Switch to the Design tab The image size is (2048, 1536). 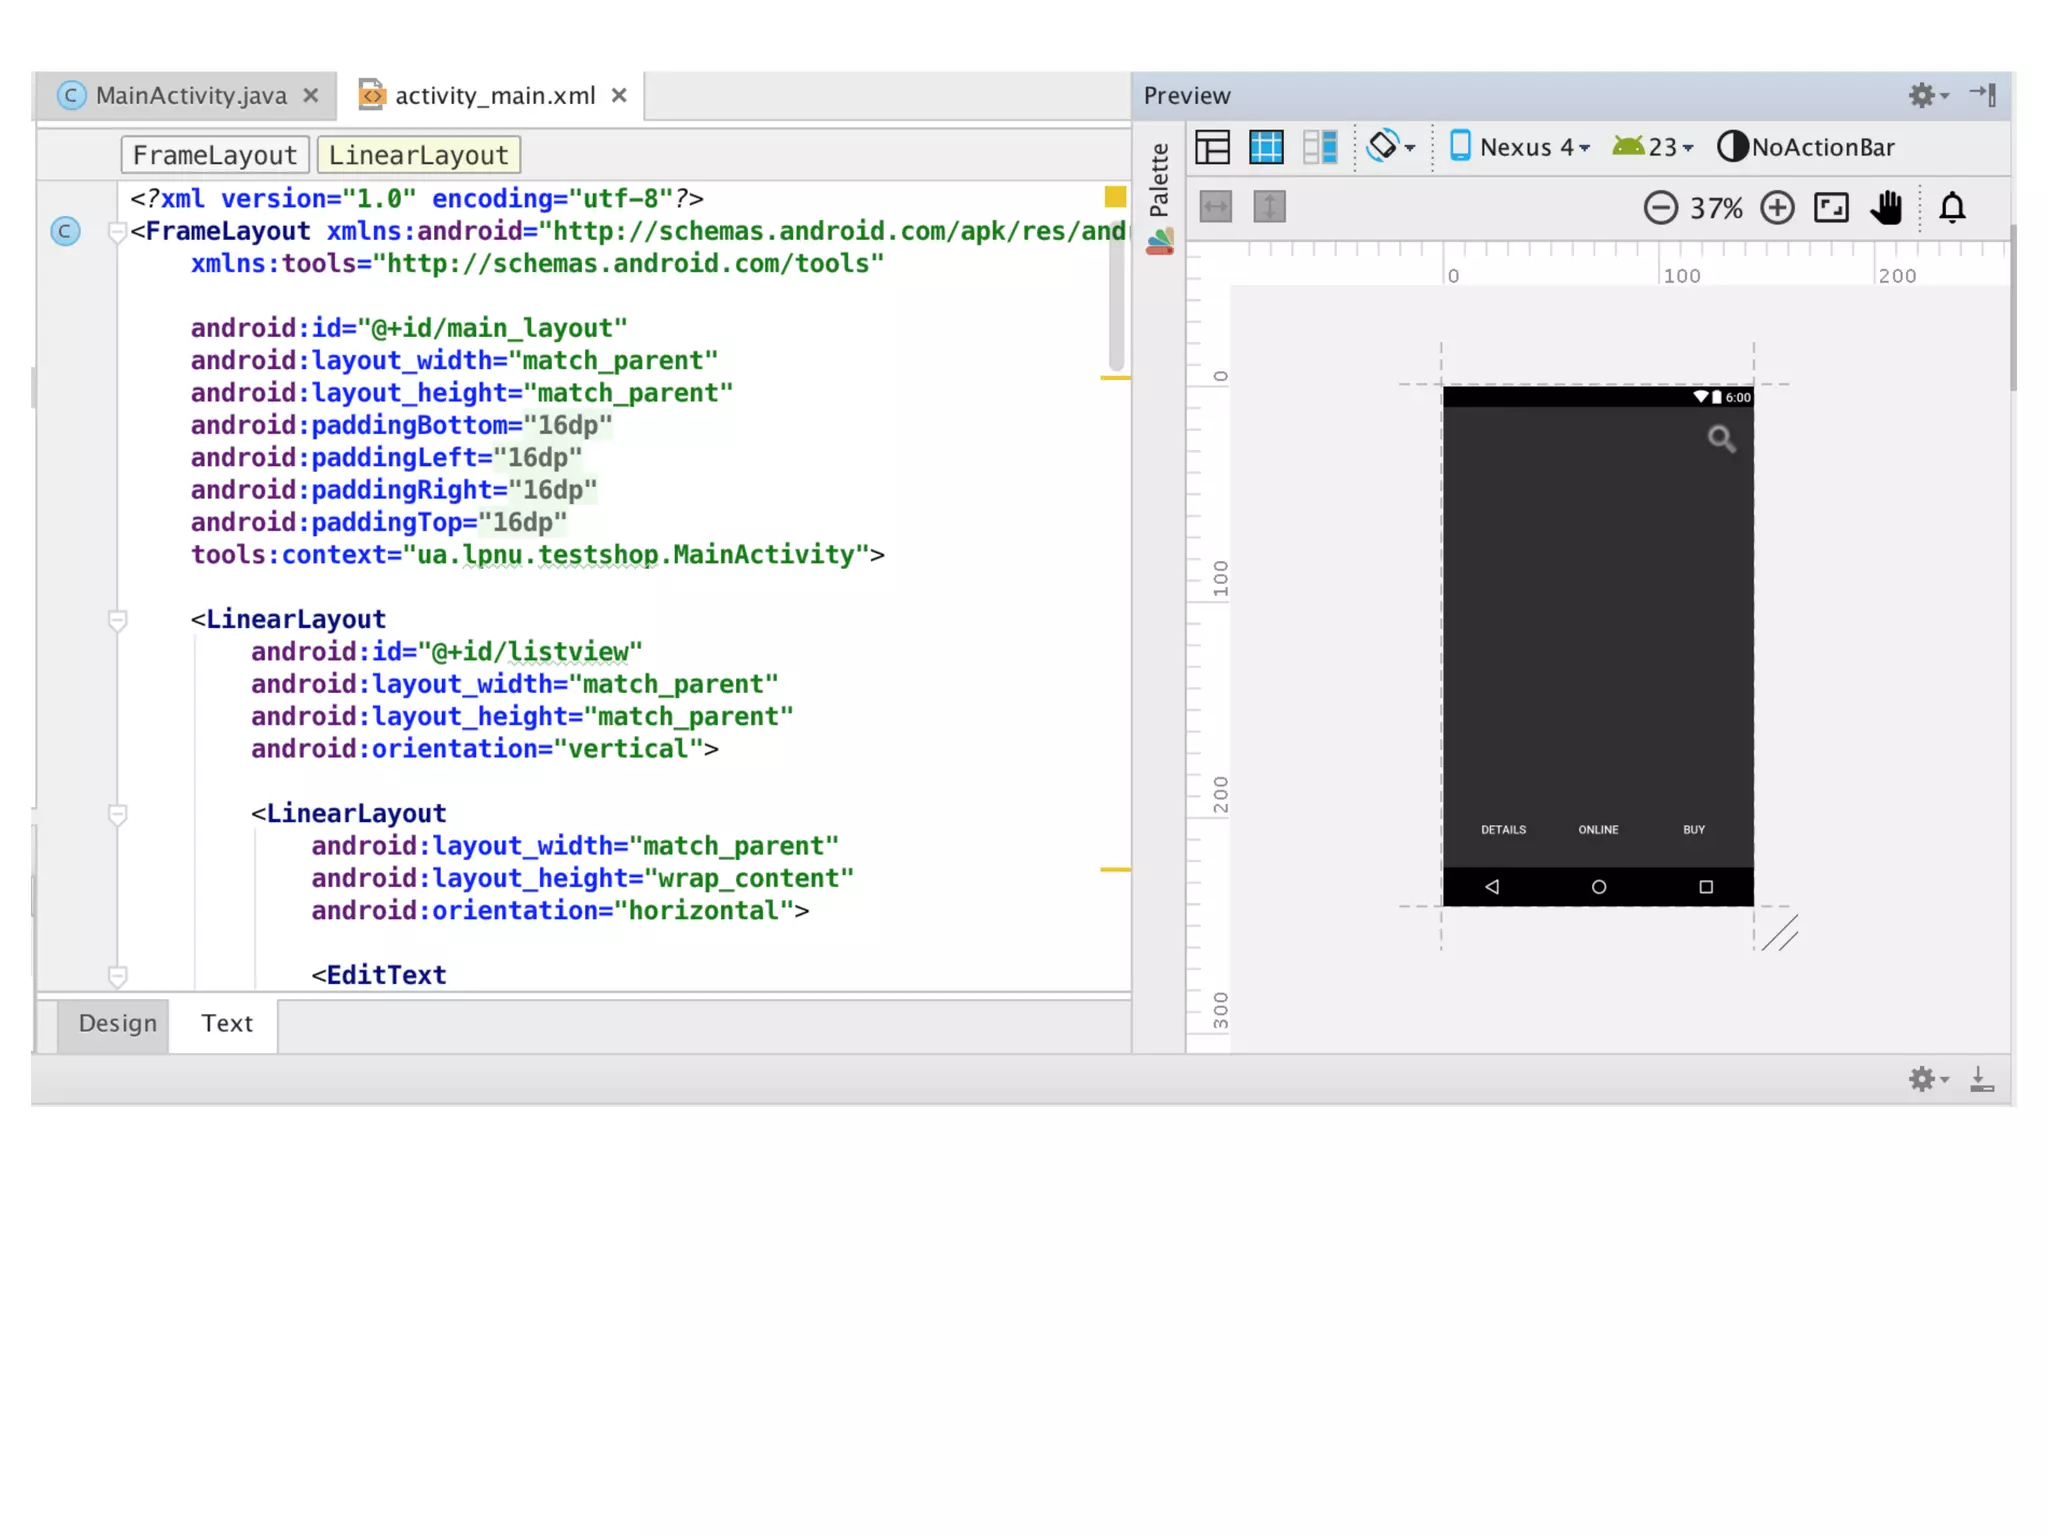[117, 1023]
